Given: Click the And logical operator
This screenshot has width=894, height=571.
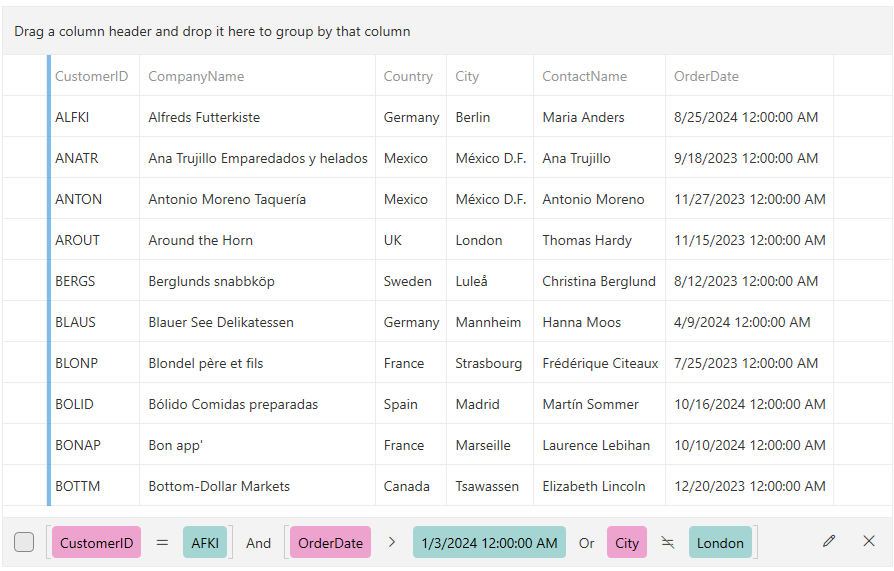Looking at the screenshot, I should 258,543.
